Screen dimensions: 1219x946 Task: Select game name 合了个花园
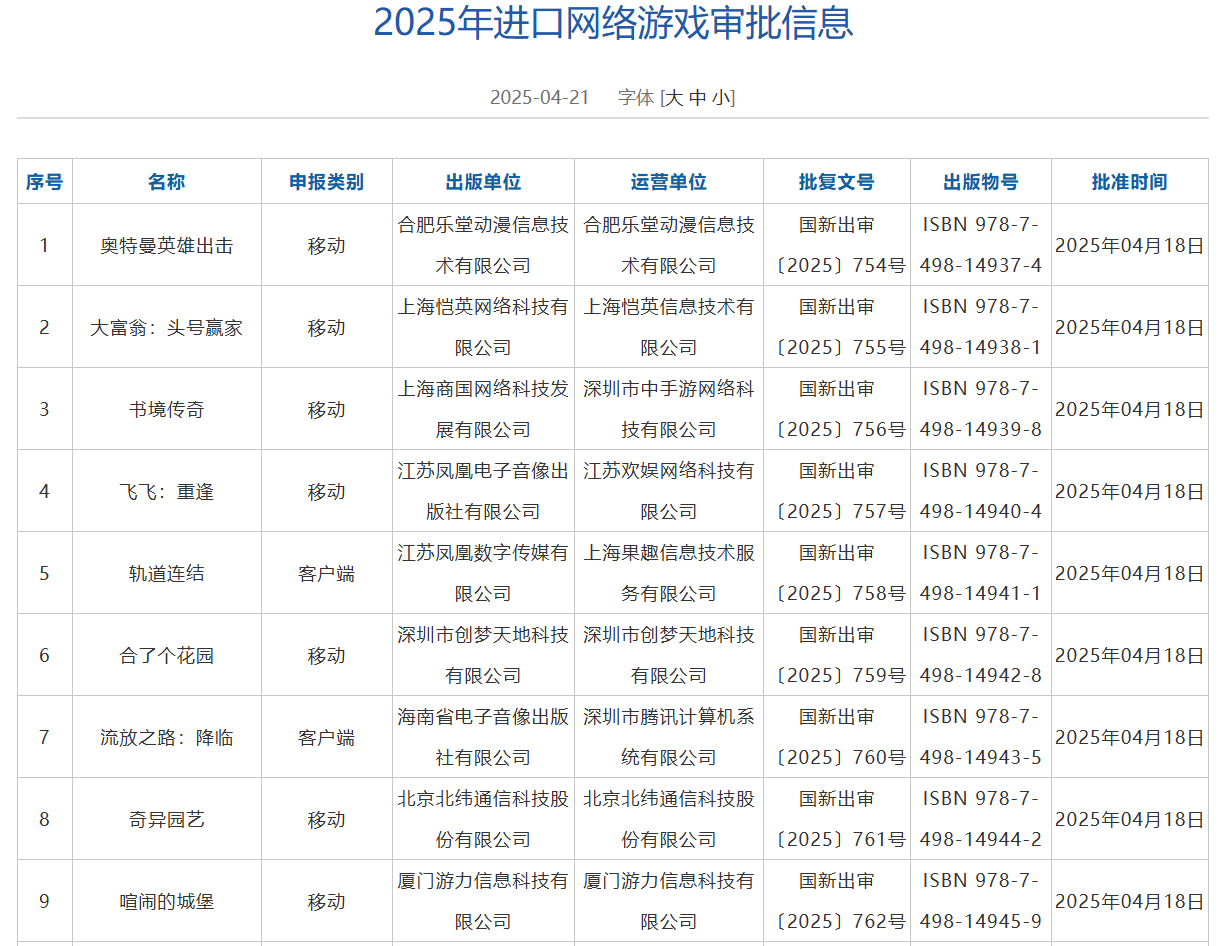tap(166, 655)
